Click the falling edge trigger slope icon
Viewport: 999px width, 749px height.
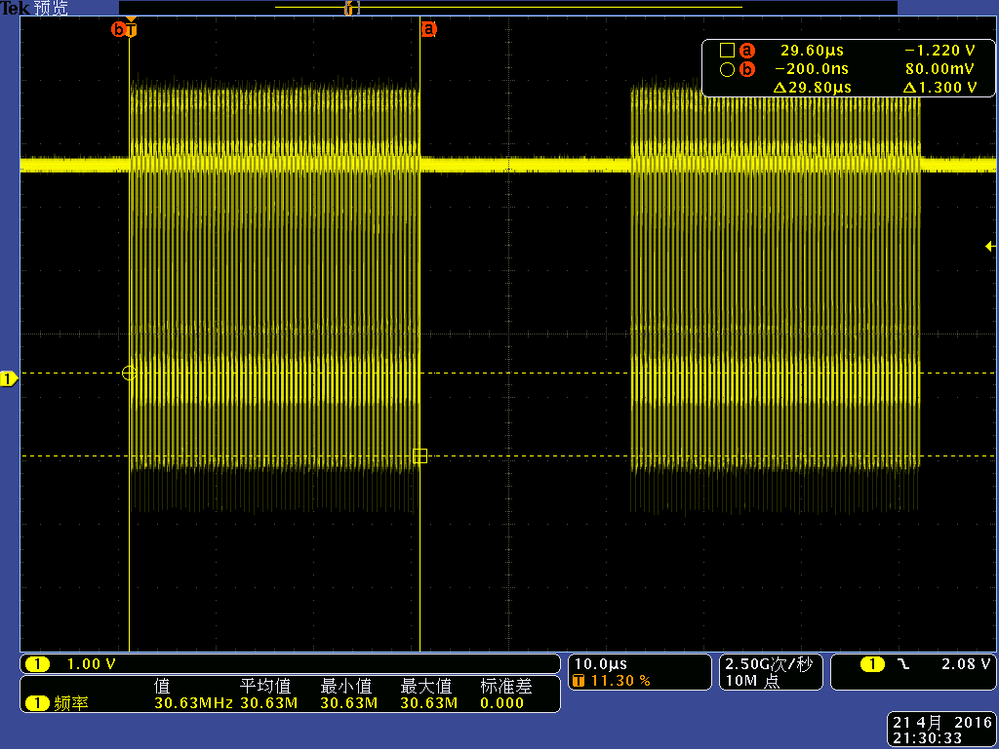tap(903, 664)
